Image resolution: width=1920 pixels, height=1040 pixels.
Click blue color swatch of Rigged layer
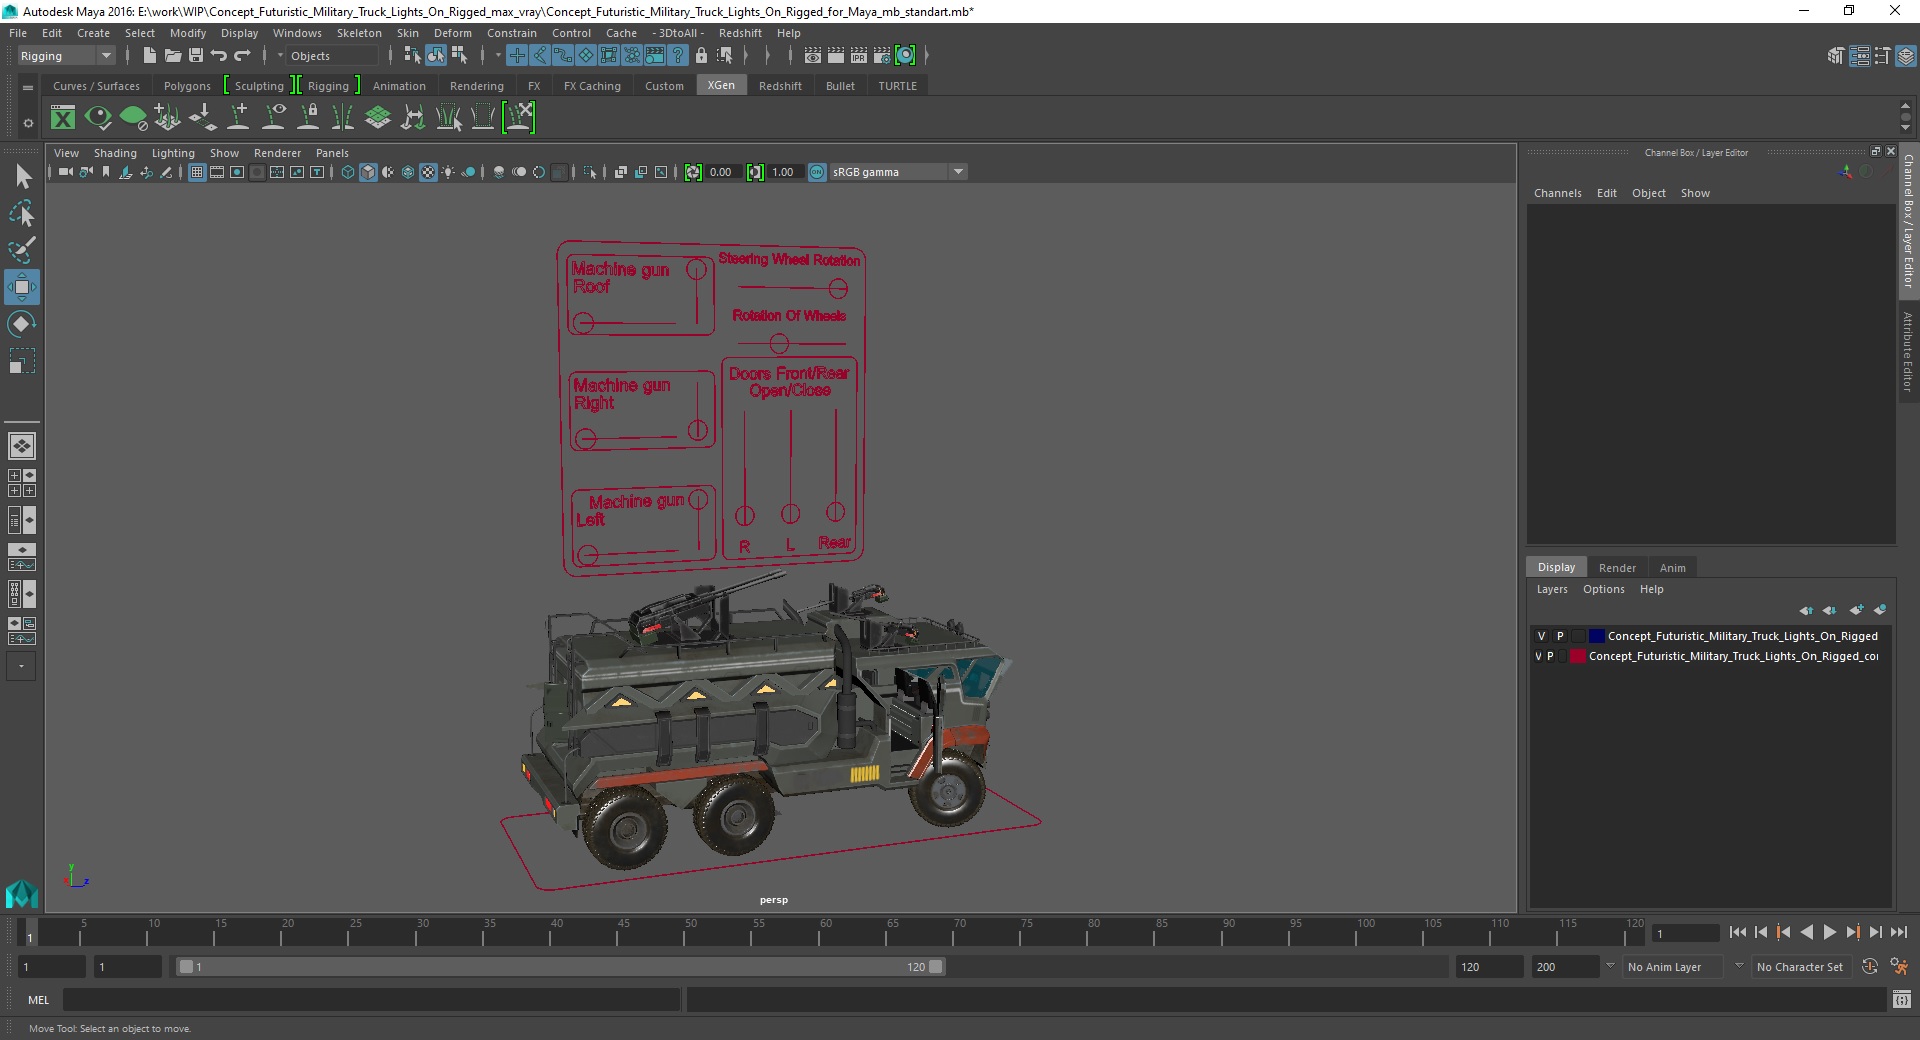click(x=1596, y=636)
